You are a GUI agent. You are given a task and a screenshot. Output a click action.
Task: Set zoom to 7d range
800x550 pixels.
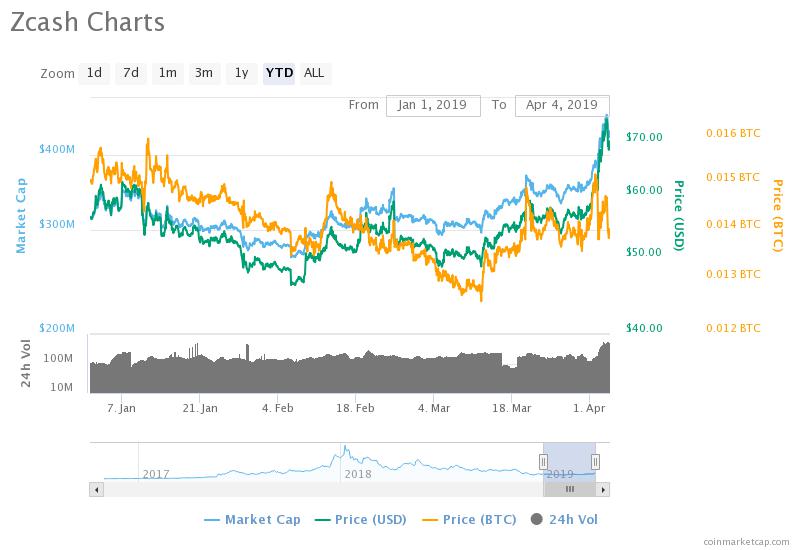point(131,73)
